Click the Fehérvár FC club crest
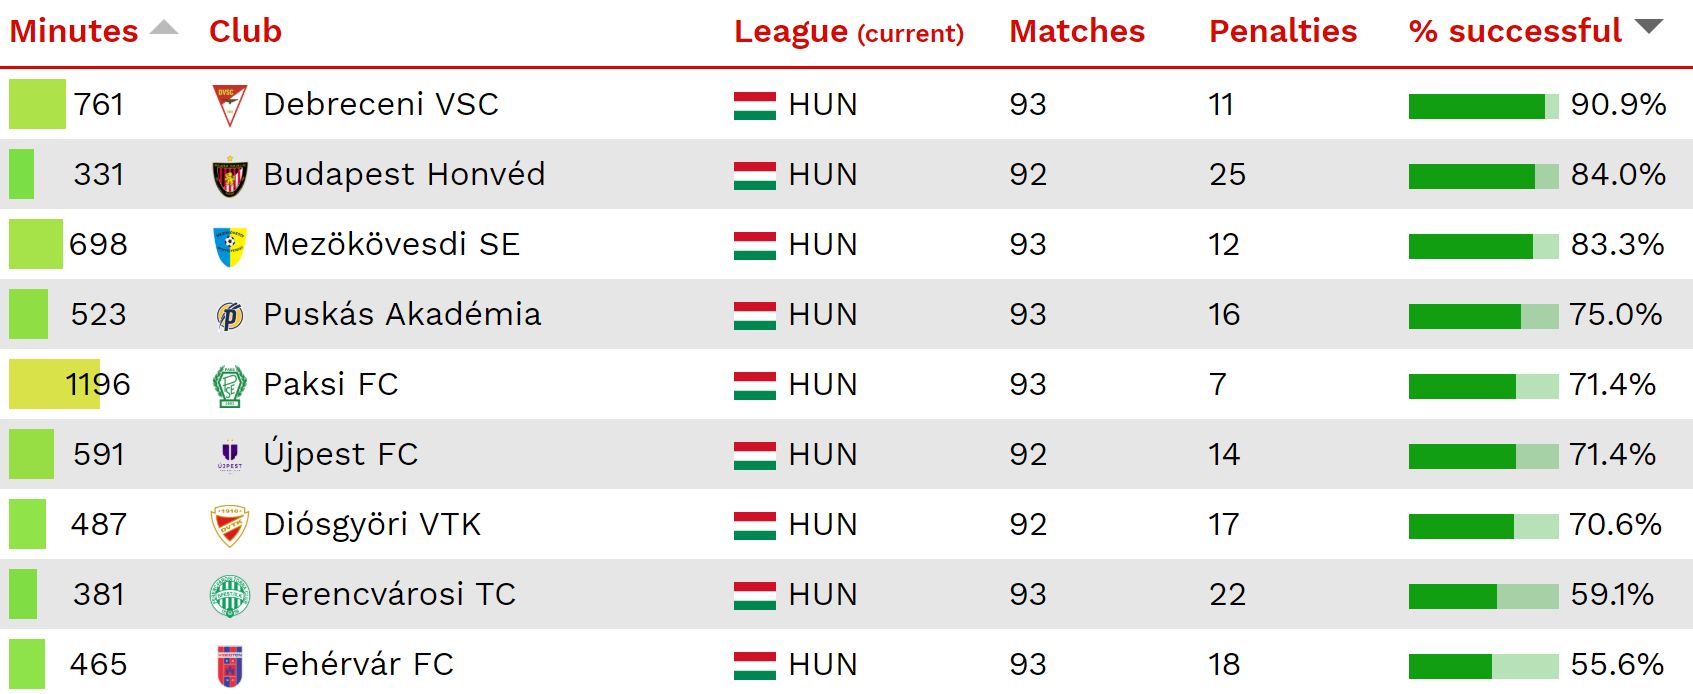 click(230, 666)
